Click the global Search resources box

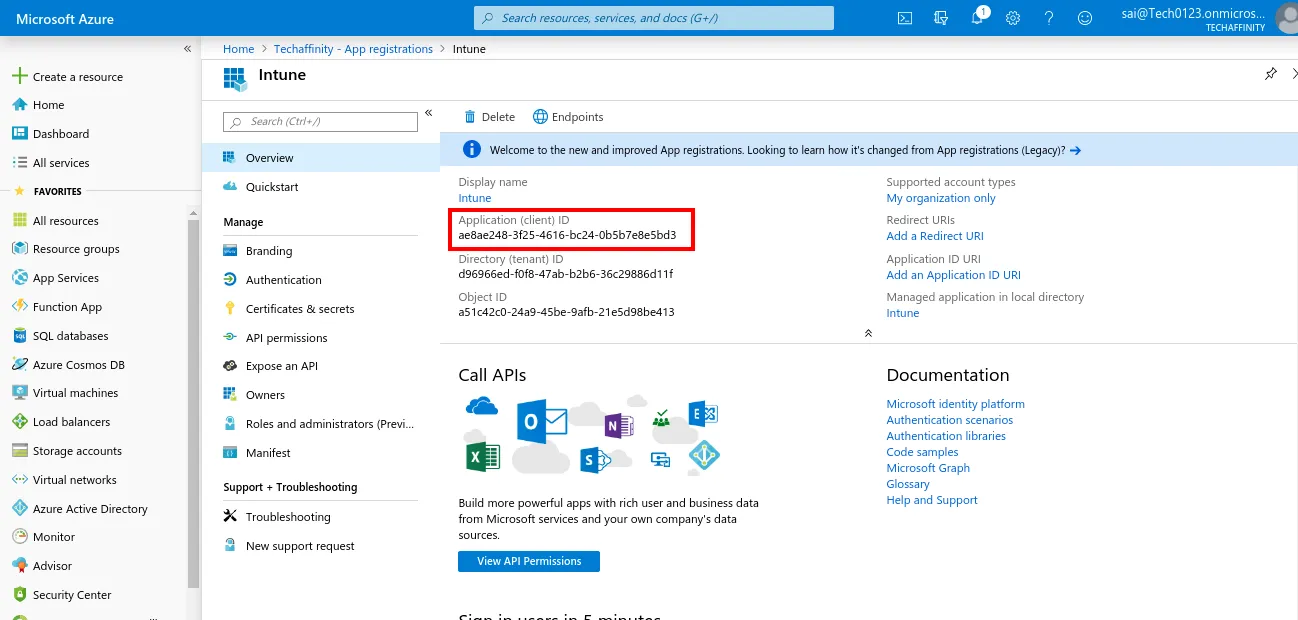[x=654, y=18]
